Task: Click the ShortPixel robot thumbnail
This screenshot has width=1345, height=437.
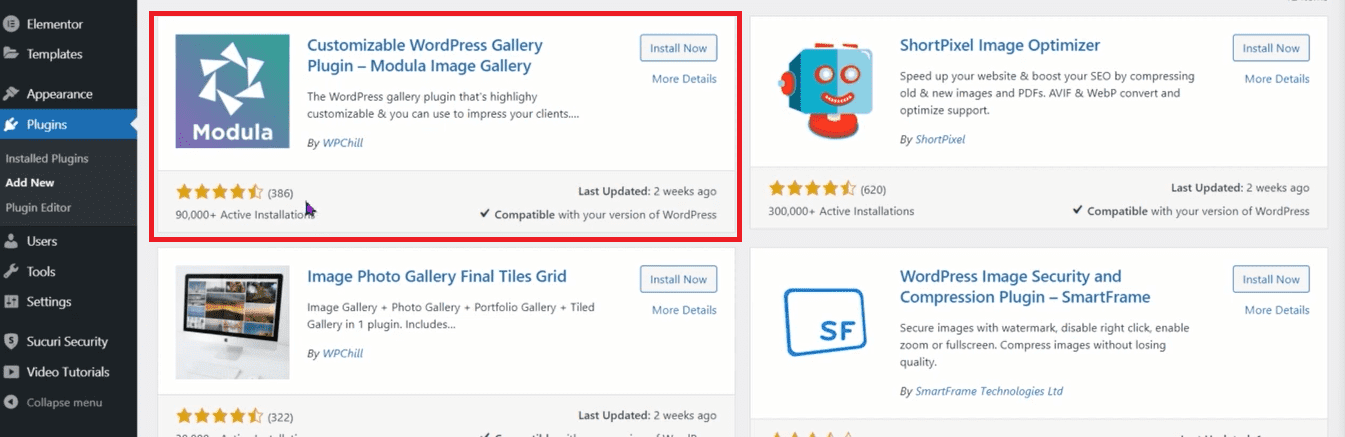Action: coord(825,91)
